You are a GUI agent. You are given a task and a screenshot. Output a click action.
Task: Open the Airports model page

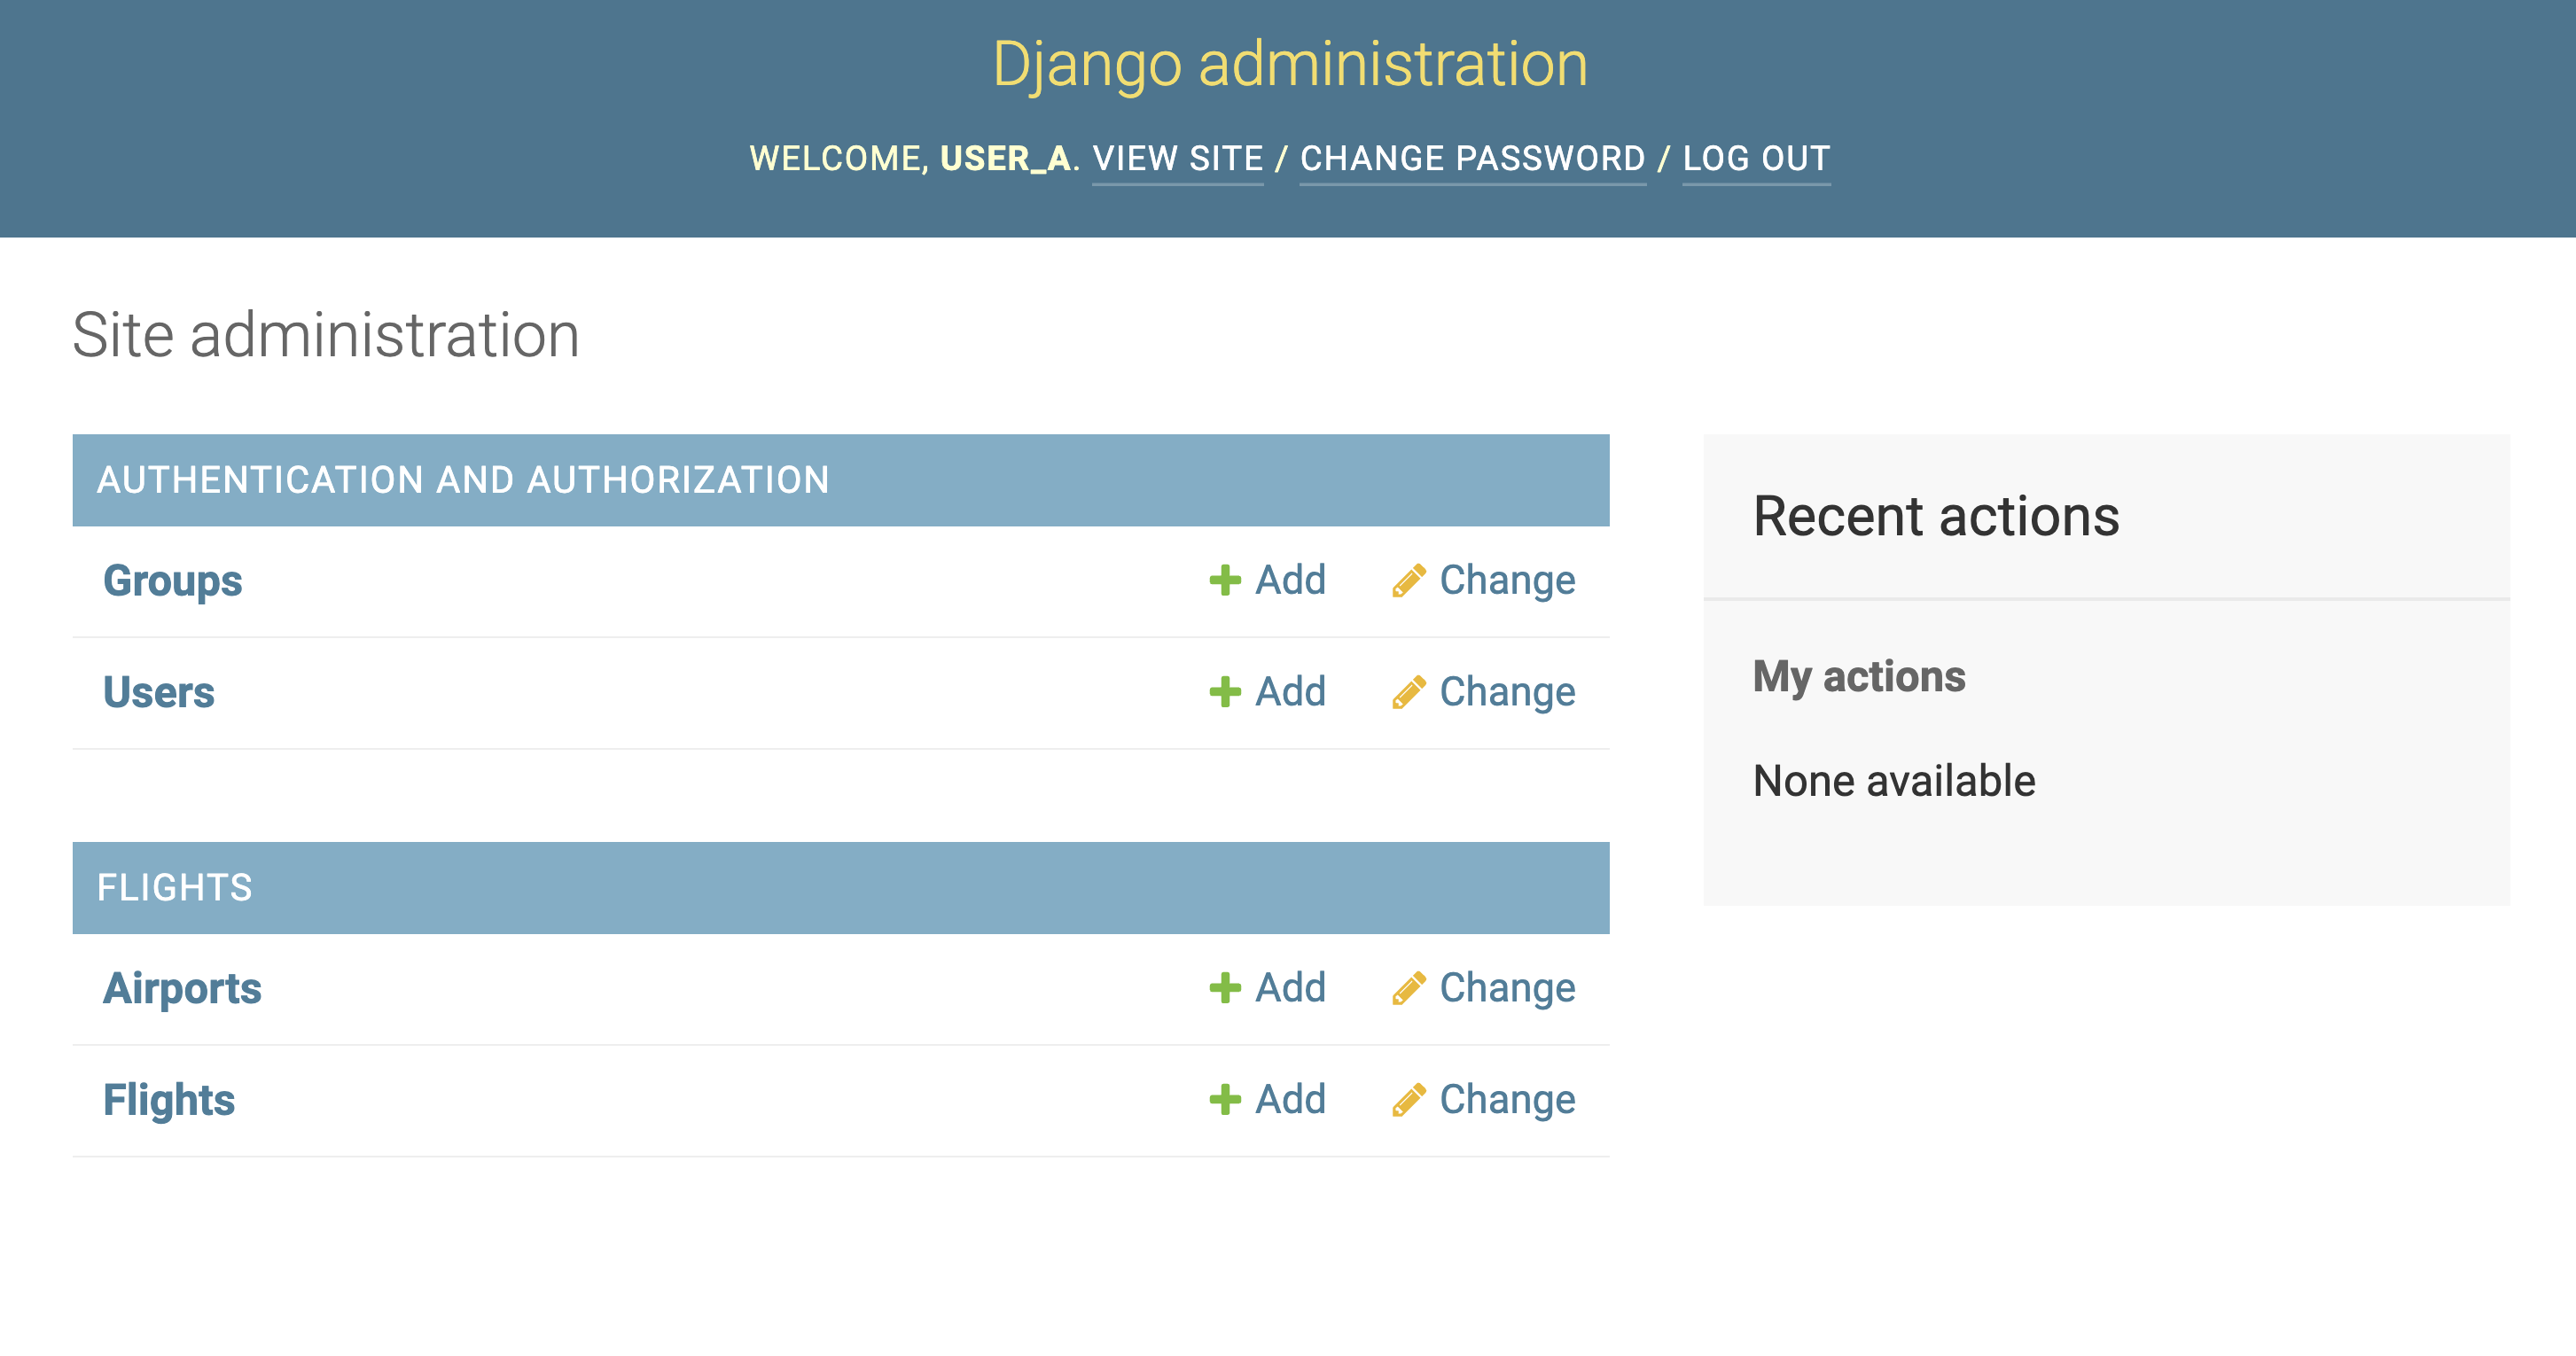[183, 988]
